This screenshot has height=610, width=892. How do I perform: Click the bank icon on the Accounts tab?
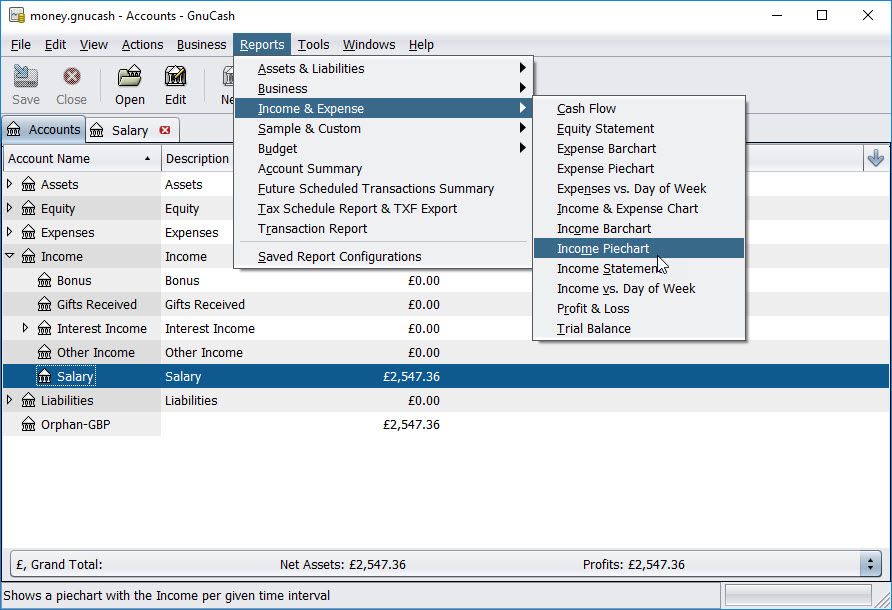(x=17, y=129)
